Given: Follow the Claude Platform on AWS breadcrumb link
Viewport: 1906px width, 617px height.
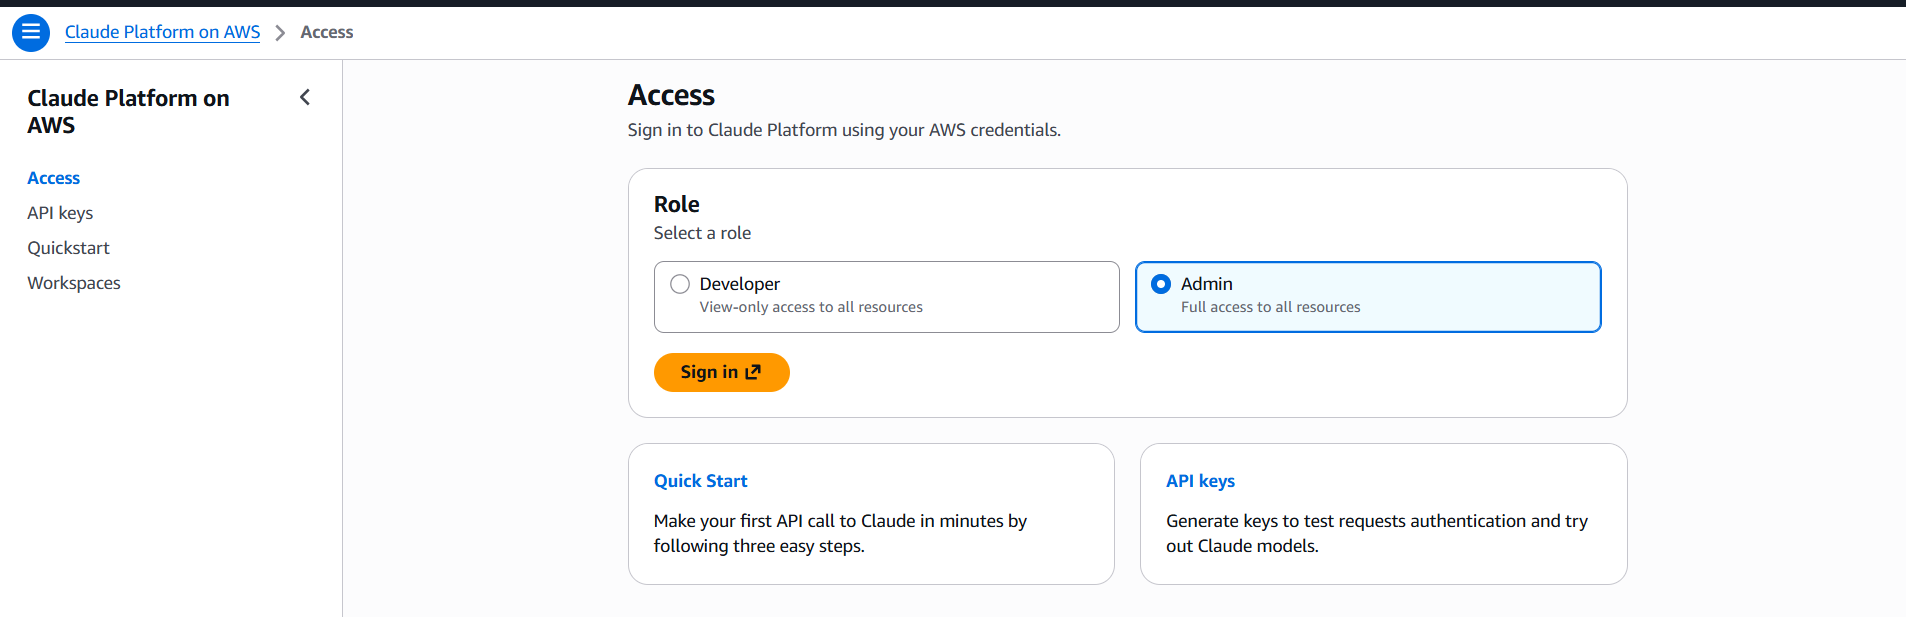Looking at the screenshot, I should click(x=162, y=32).
